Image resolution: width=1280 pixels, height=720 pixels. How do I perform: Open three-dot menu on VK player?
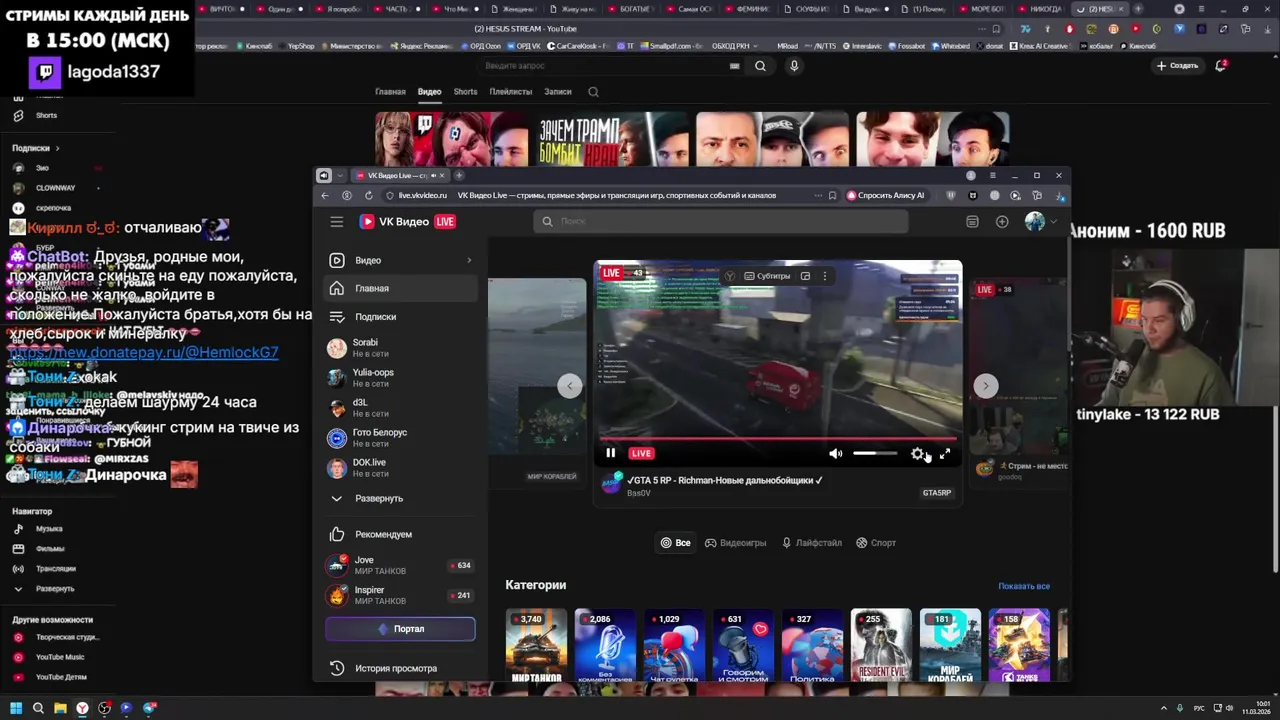pos(825,276)
